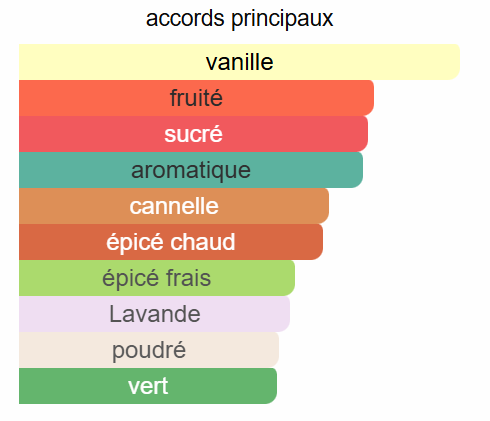Select the fruité accord bar

(196, 98)
